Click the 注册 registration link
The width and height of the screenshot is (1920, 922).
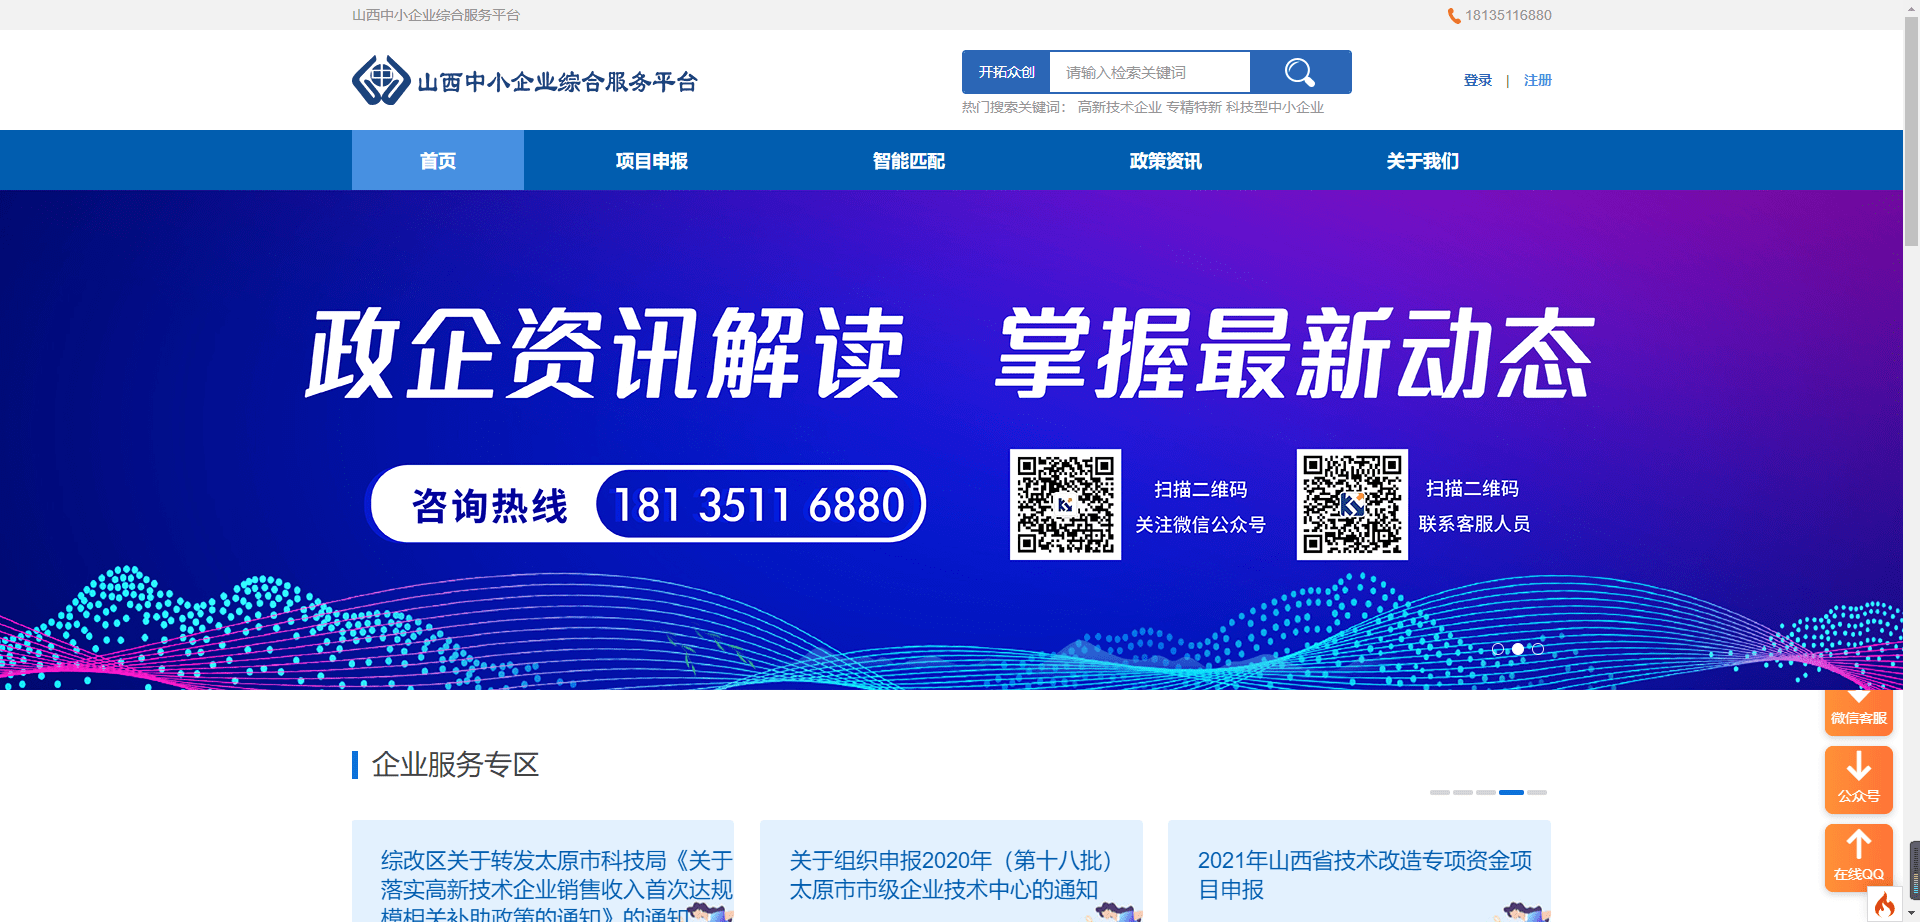pos(1537,80)
